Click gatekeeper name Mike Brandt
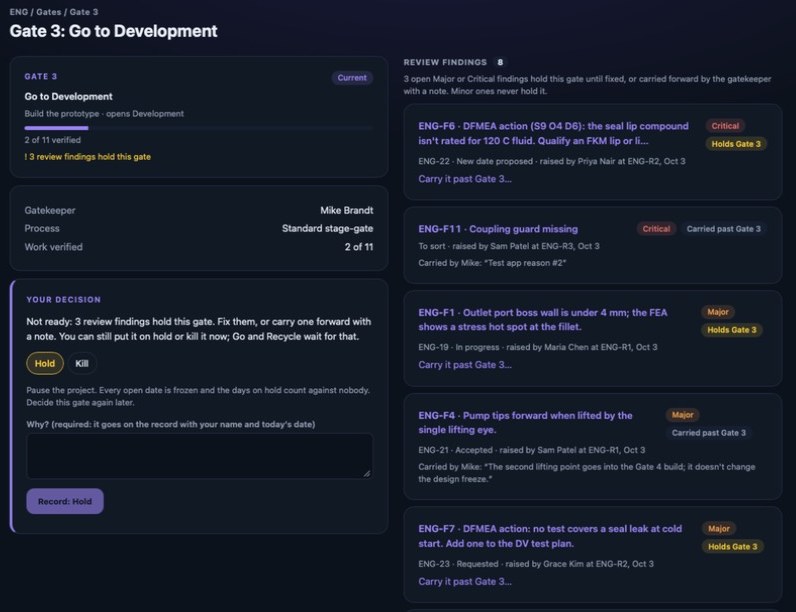Viewport: 796px width, 612px height. coord(347,210)
